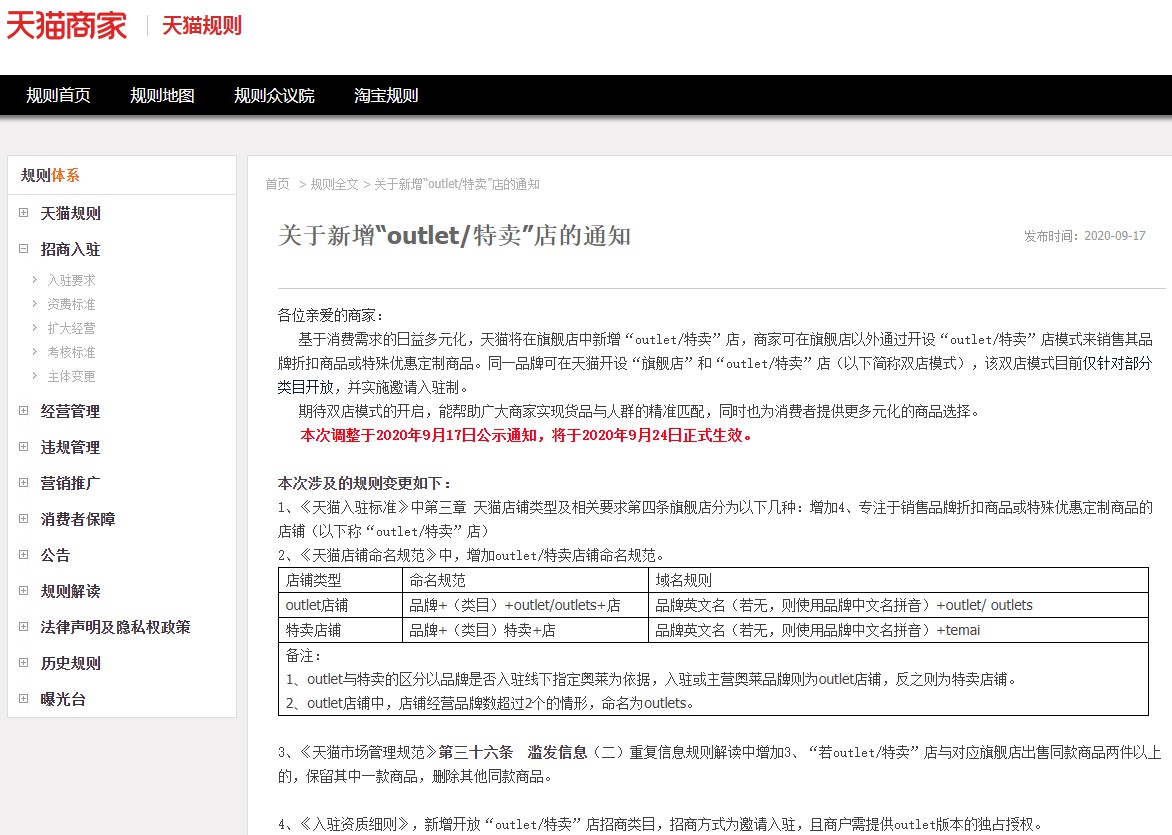Viewport: 1172px width, 835px height.
Task: Click the publish date 2020-09-17
Action: (x=1114, y=235)
